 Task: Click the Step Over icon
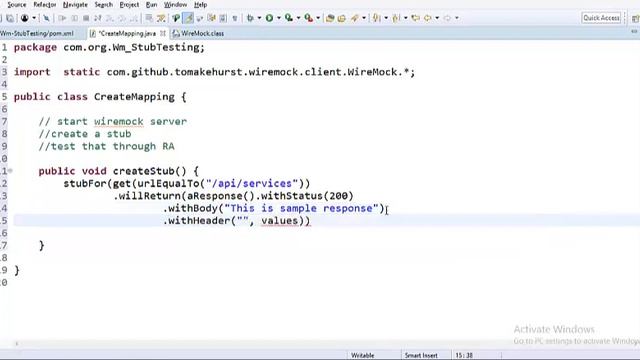122,18
